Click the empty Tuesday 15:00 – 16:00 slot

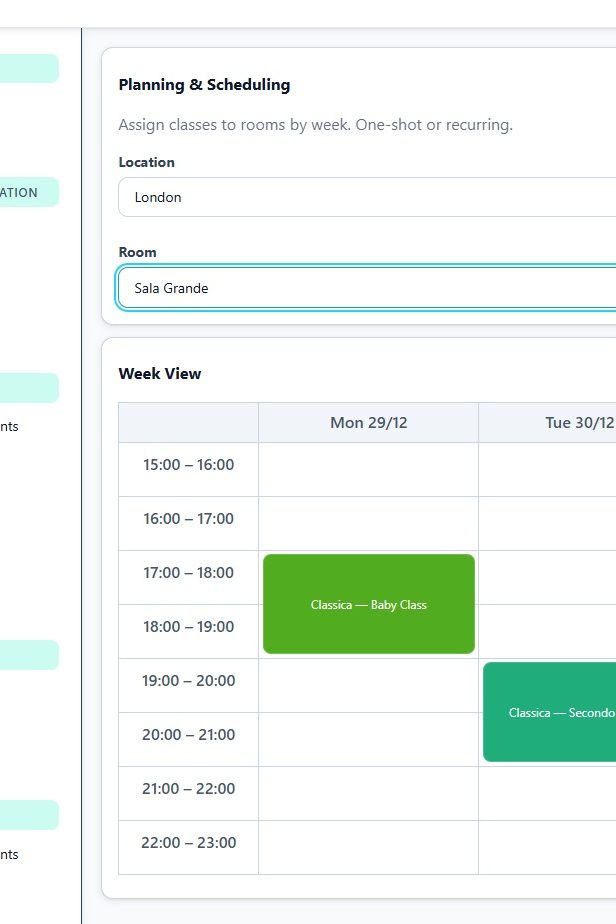click(548, 469)
